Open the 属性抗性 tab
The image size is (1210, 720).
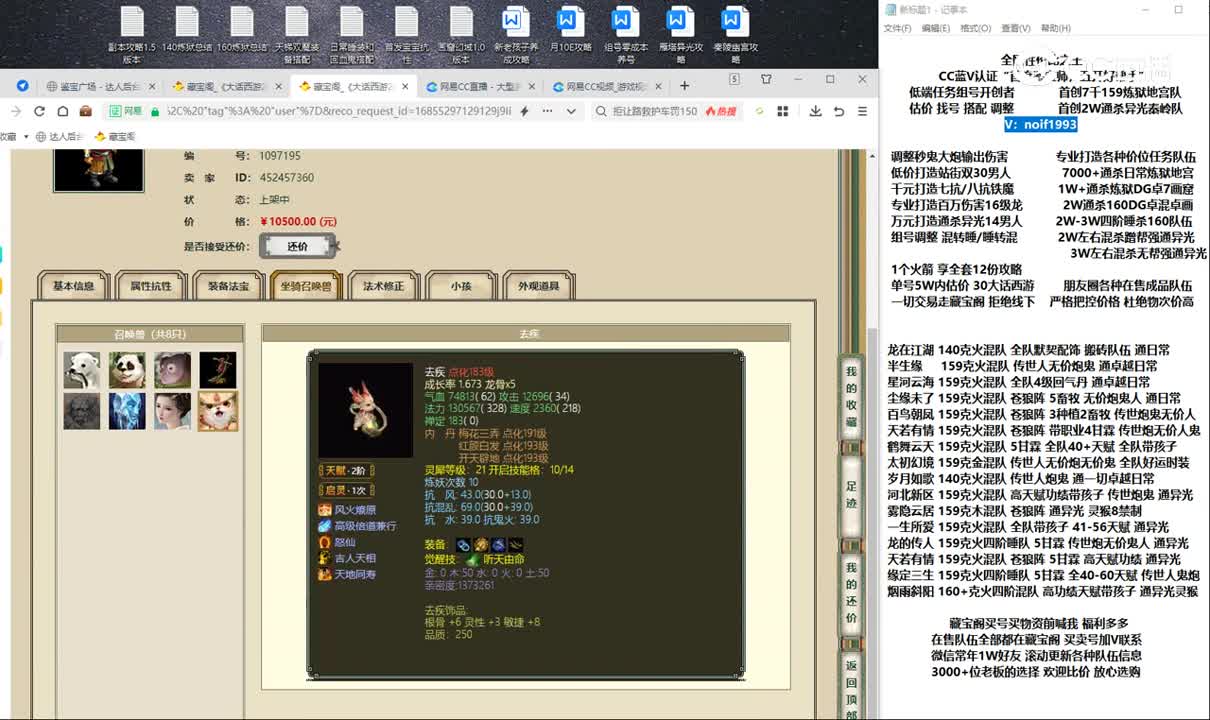[x=151, y=286]
